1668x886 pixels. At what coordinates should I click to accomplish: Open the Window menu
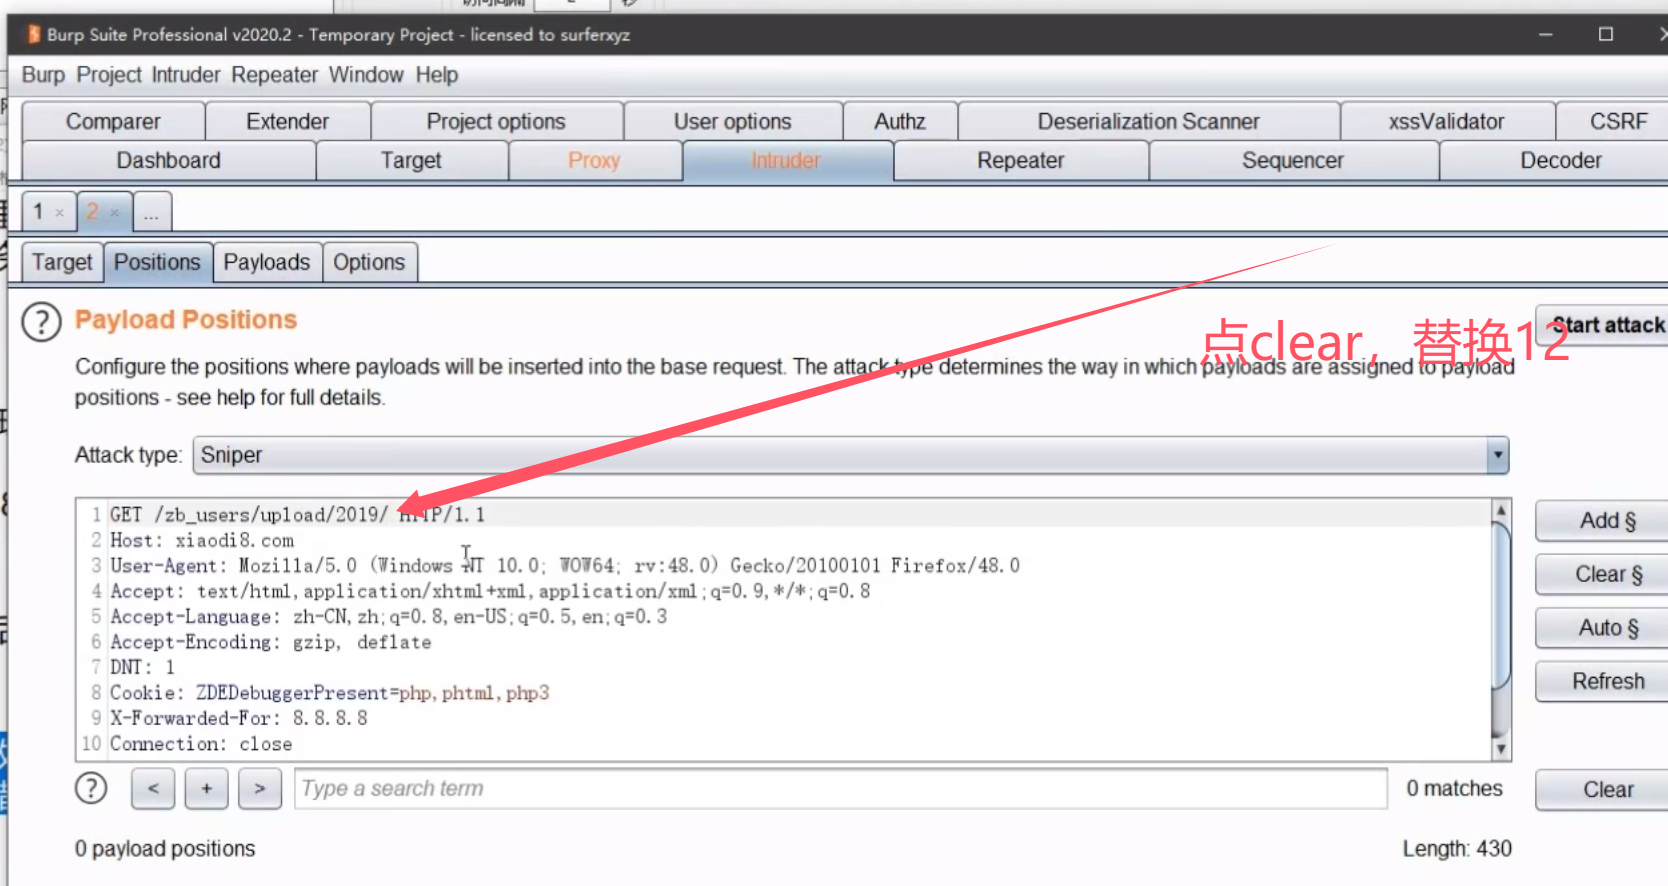(366, 75)
